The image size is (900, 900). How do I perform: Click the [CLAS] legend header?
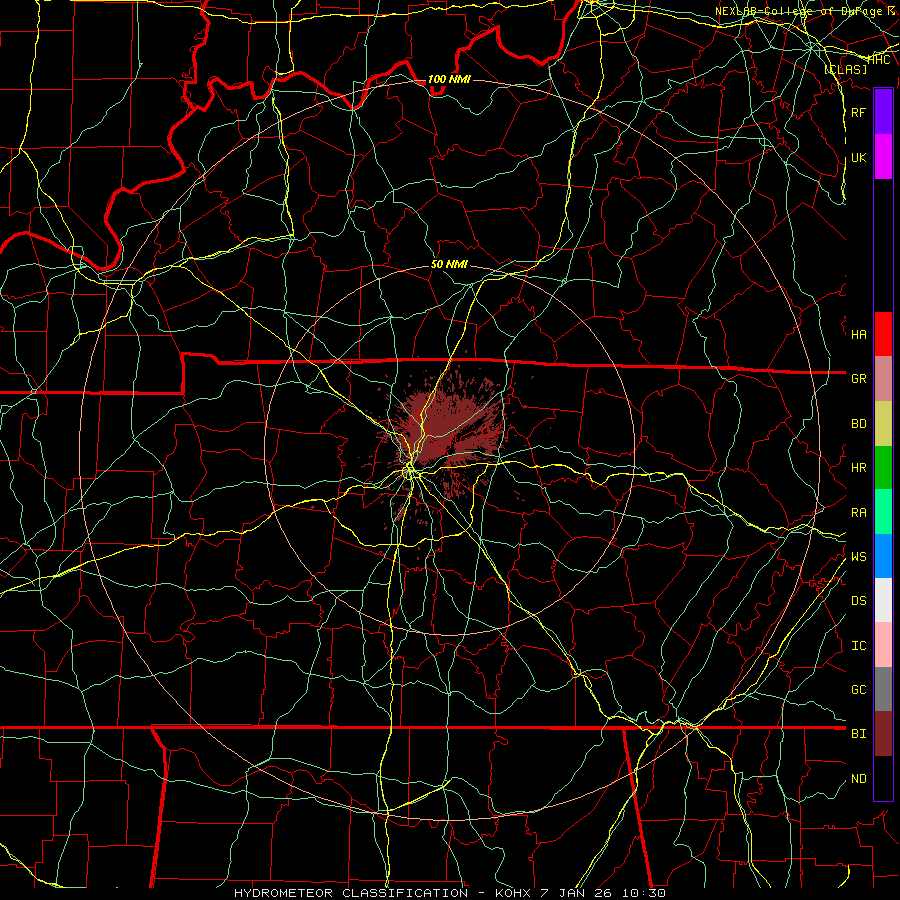[x=845, y=69]
